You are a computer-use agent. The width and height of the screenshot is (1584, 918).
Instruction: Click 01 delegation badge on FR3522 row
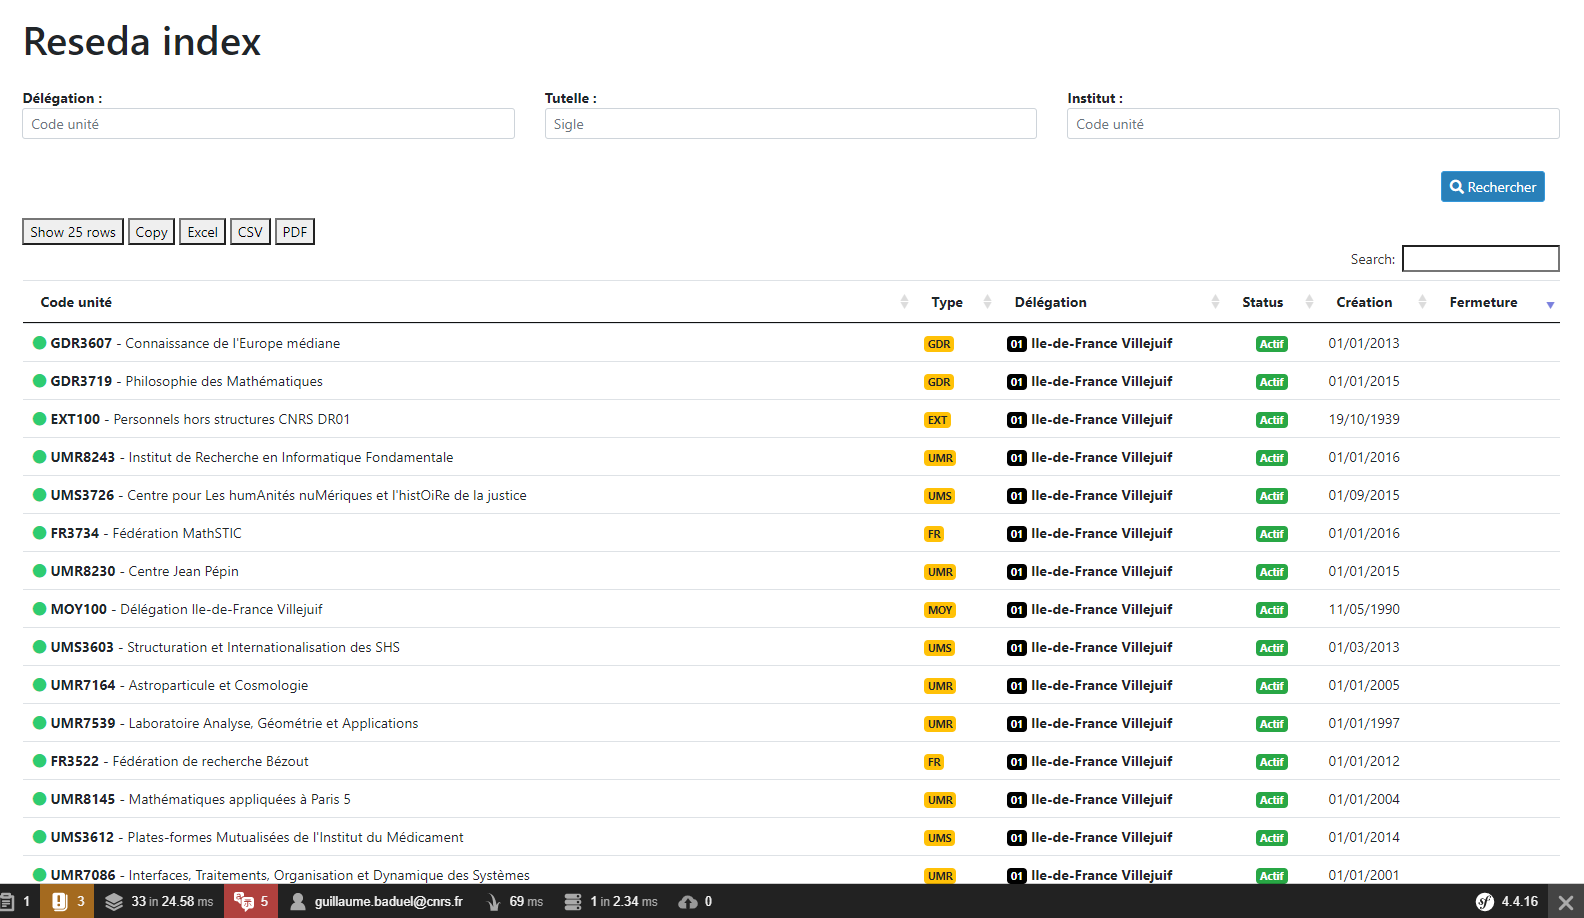point(1016,762)
